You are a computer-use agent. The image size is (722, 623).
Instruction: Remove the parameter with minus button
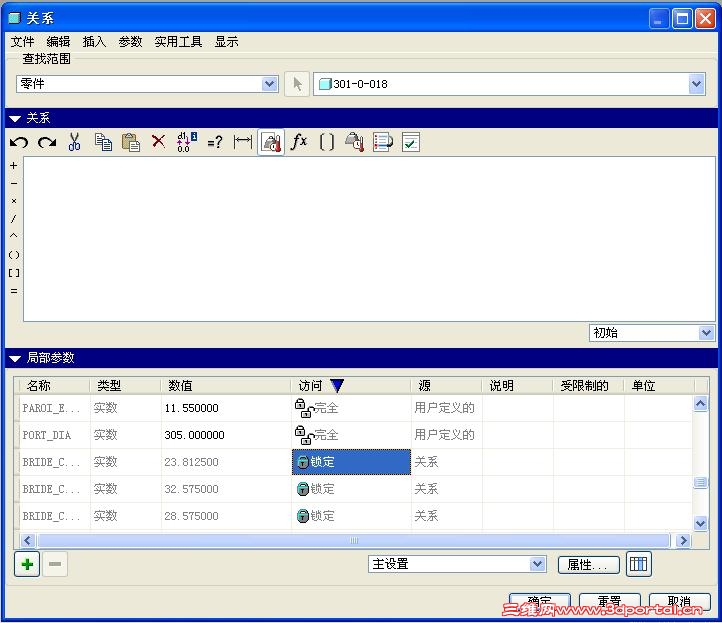click(x=55, y=564)
